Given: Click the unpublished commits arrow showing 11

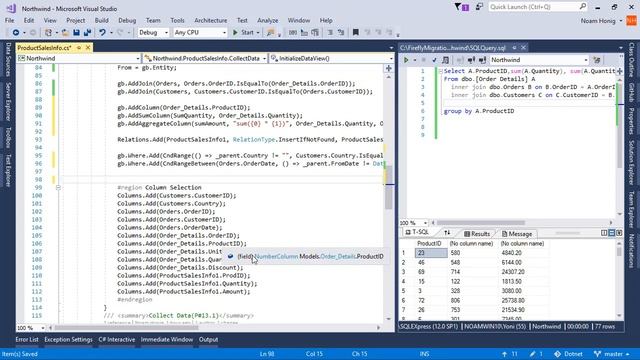Looking at the screenshot, I should [x=509, y=354].
